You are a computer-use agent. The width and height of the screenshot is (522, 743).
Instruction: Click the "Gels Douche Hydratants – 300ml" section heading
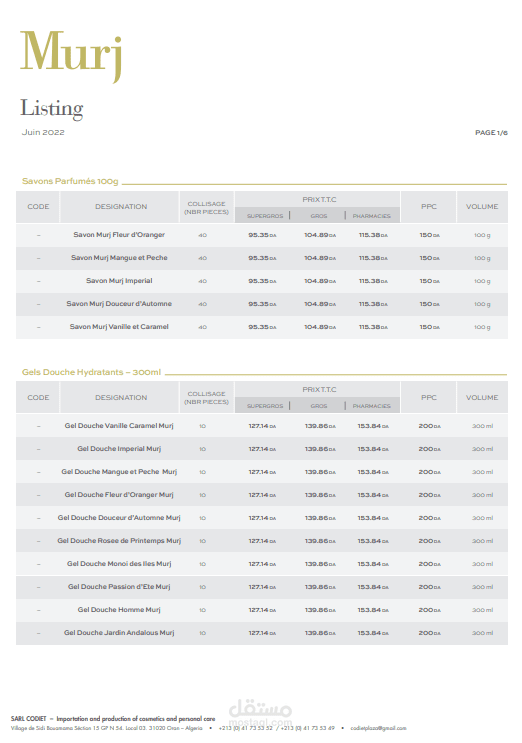pos(91,372)
